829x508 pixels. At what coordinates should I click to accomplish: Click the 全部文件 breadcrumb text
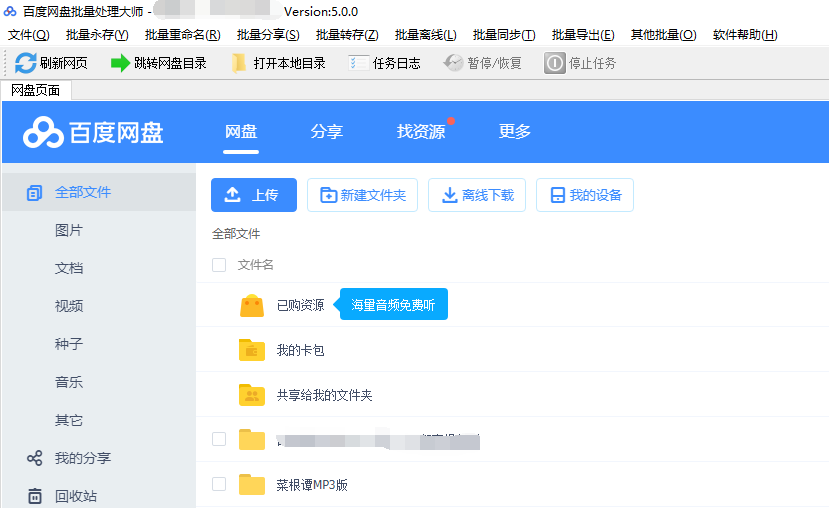click(236, 234)
